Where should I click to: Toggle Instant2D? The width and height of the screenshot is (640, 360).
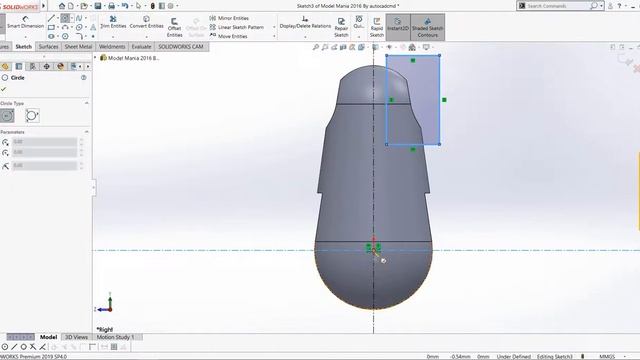coord(398,27)
